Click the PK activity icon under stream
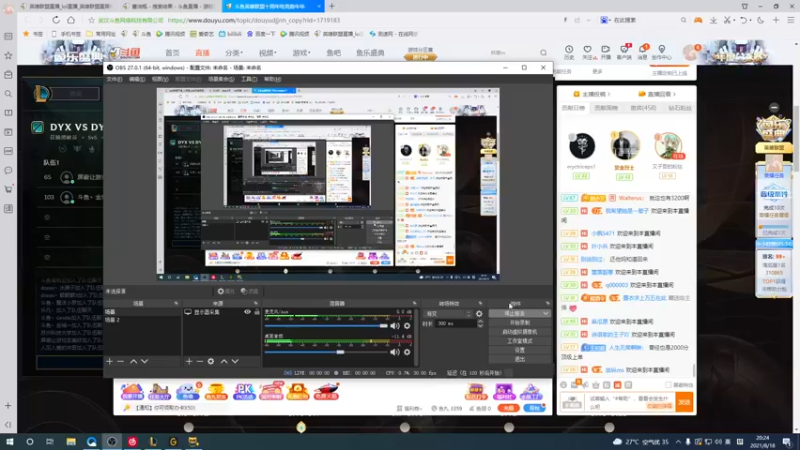This screenshot has width=800, height=450. (243, 392)
